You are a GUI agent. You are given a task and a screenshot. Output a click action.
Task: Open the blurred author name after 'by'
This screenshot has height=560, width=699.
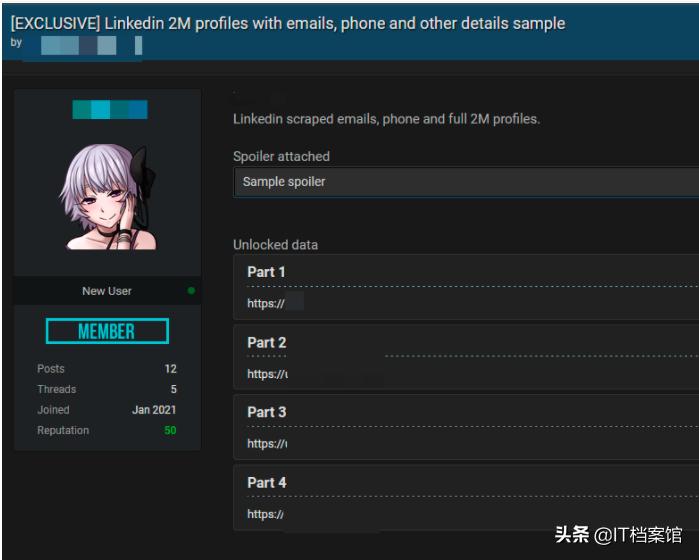pyautogui.click(x=91, y=45)
